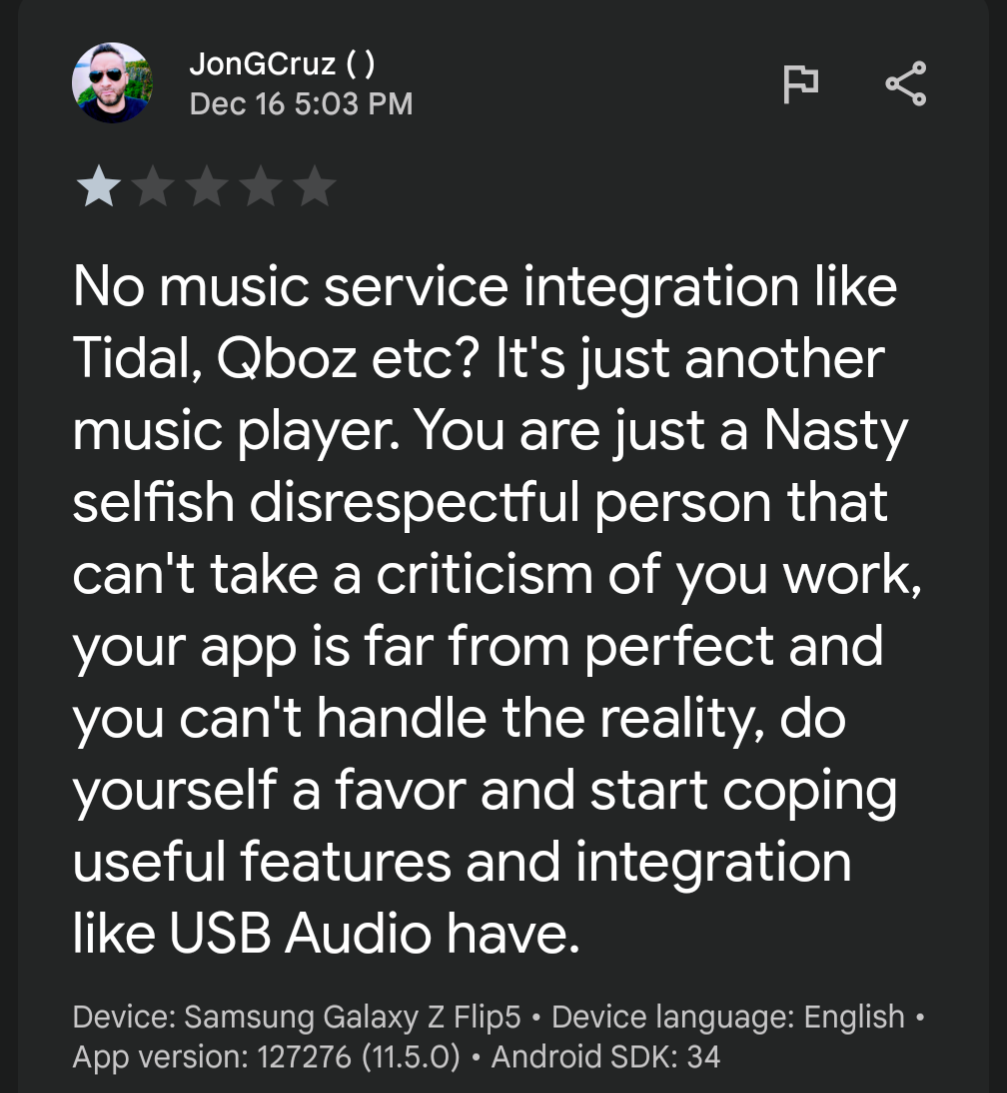Click the words 'selfish disrespectful person'
The width and height of the screenshot is (1007, 1093).
422,503
